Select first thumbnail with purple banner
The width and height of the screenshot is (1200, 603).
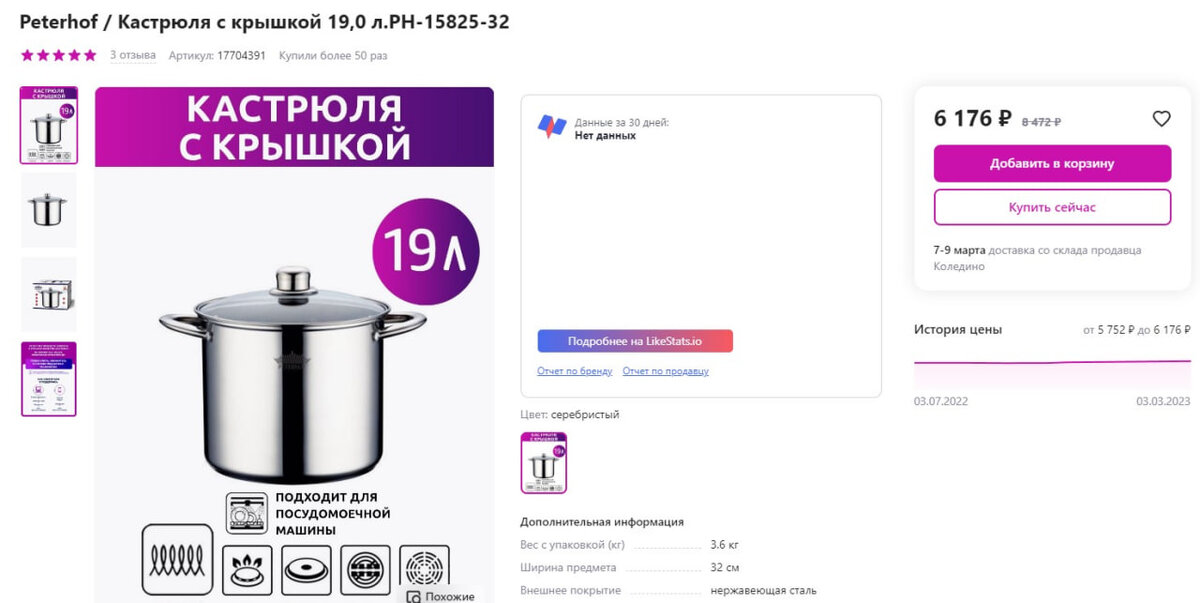tap(49, 125)
